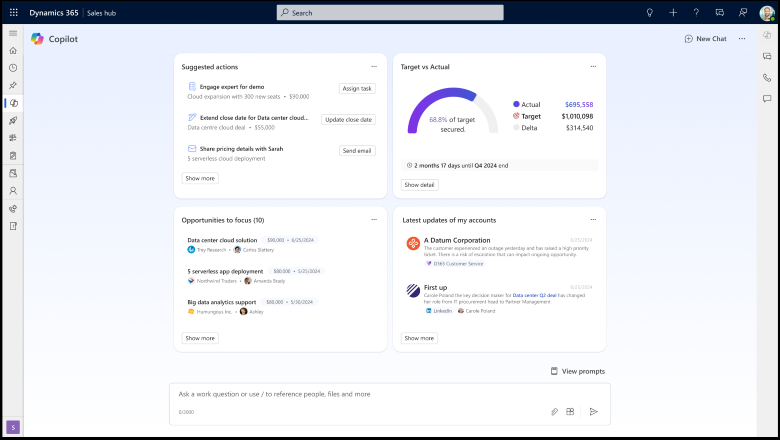The height and width of the screenshot is (440, 780).
Task: Open Pinned pin icon in sidebar
Action: point(13,86)
